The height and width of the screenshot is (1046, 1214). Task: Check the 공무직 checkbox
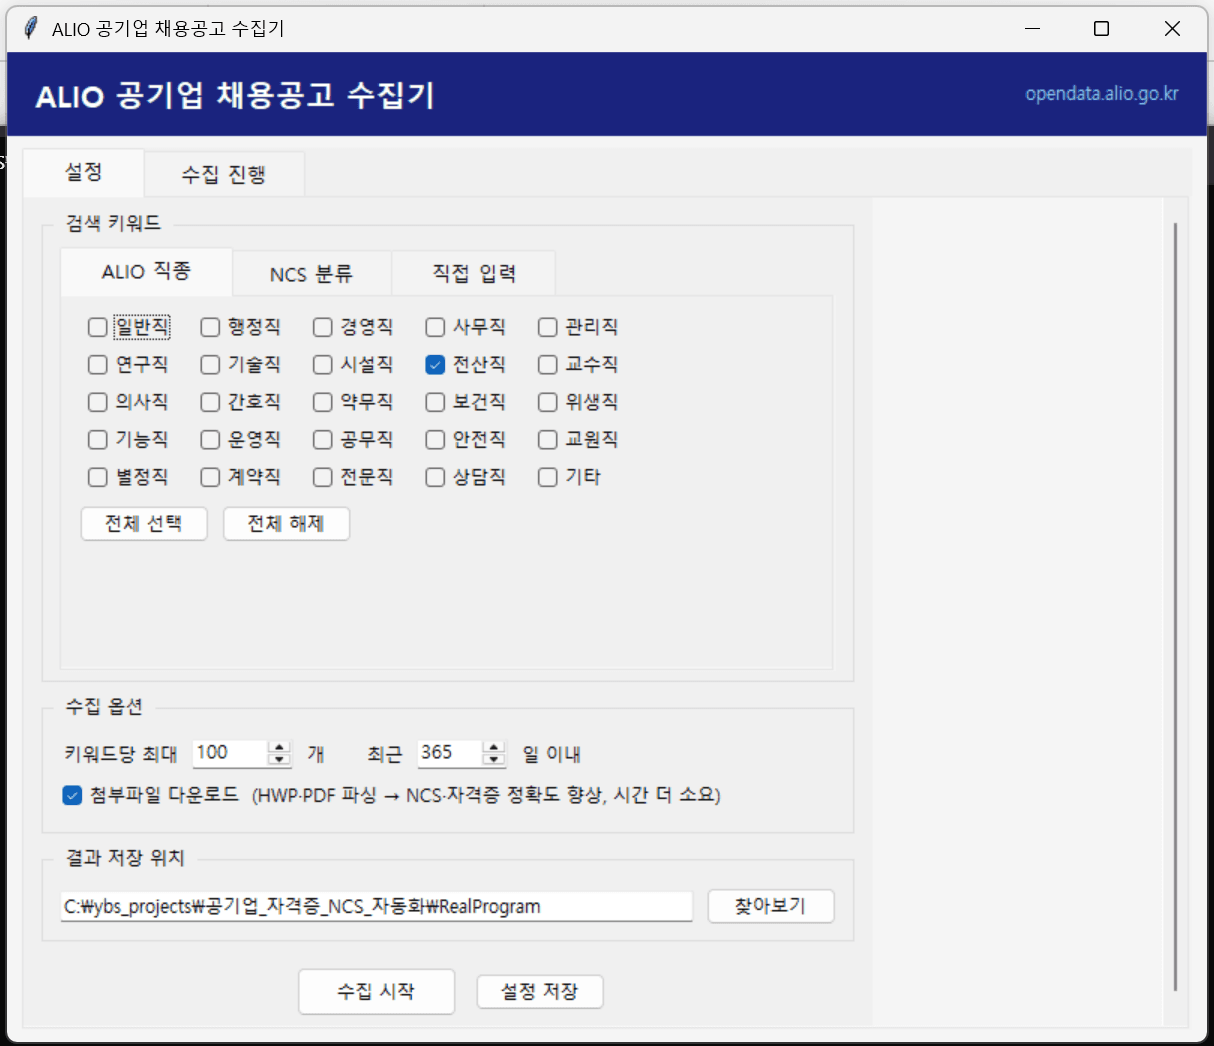point(322,440)
